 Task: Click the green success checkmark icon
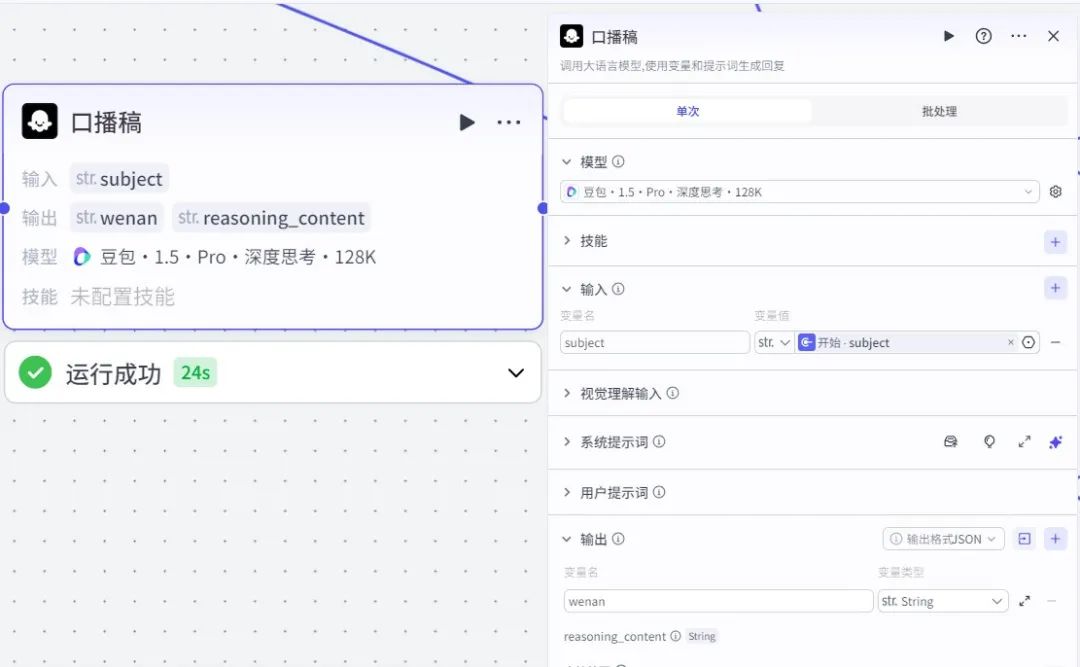tap(35, 373)
